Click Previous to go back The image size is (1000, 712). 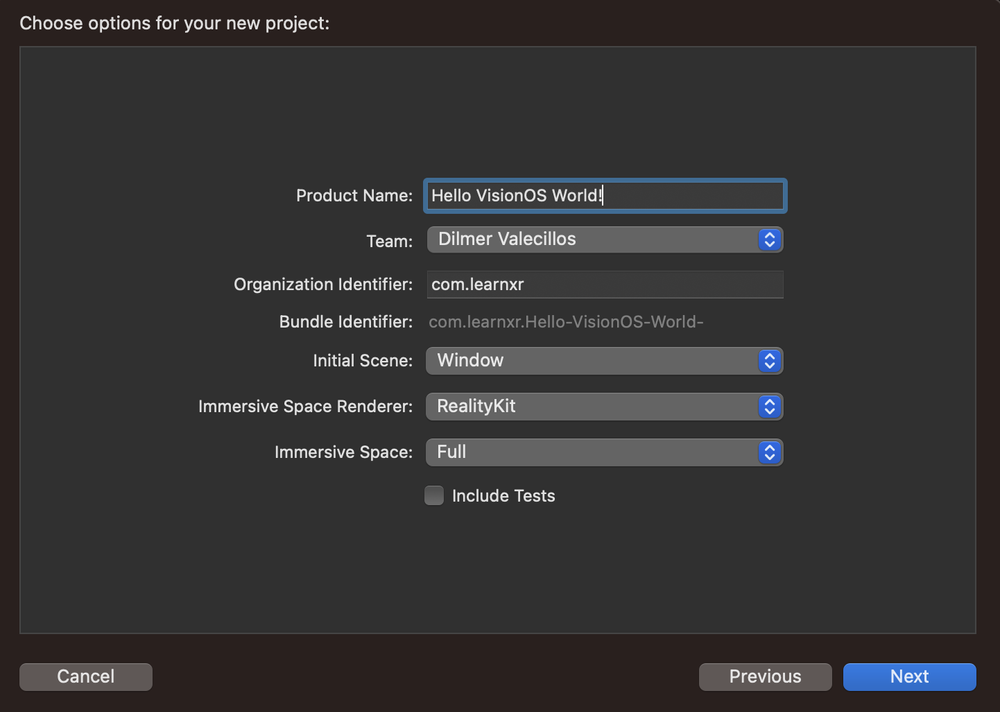765,676
